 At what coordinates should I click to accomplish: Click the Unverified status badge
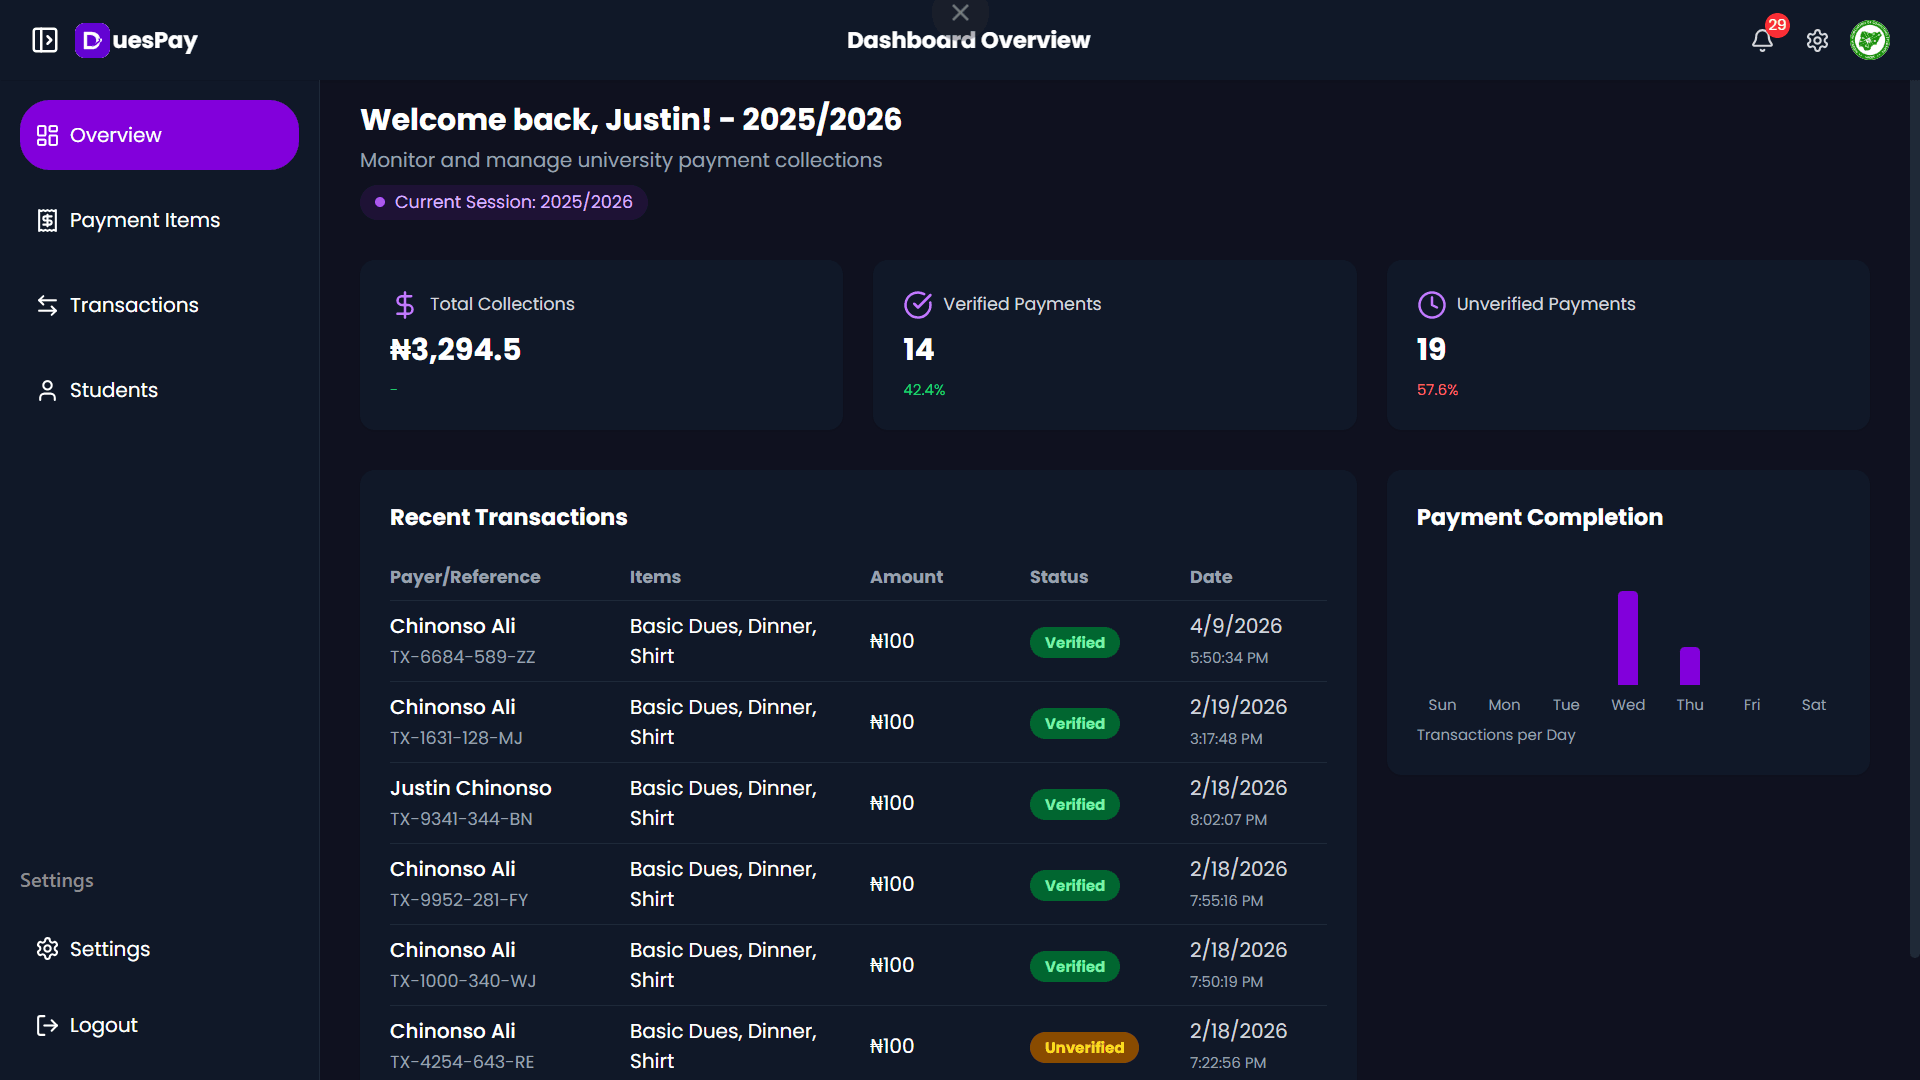tap(1084, 1047)
